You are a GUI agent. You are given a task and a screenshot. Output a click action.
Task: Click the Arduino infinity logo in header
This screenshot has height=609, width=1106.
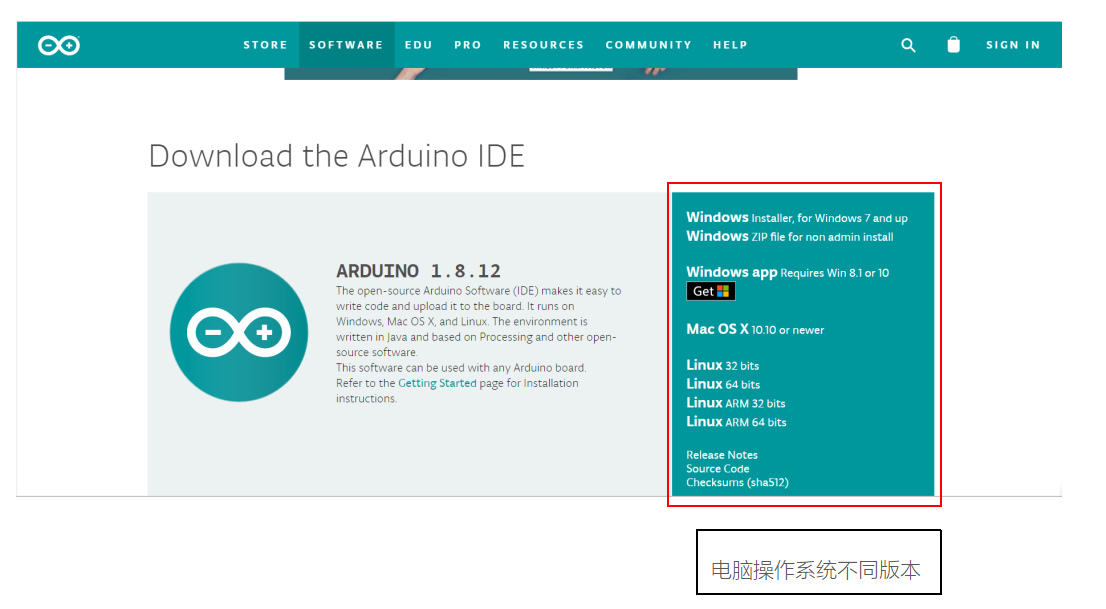click(x=59, y=45)
